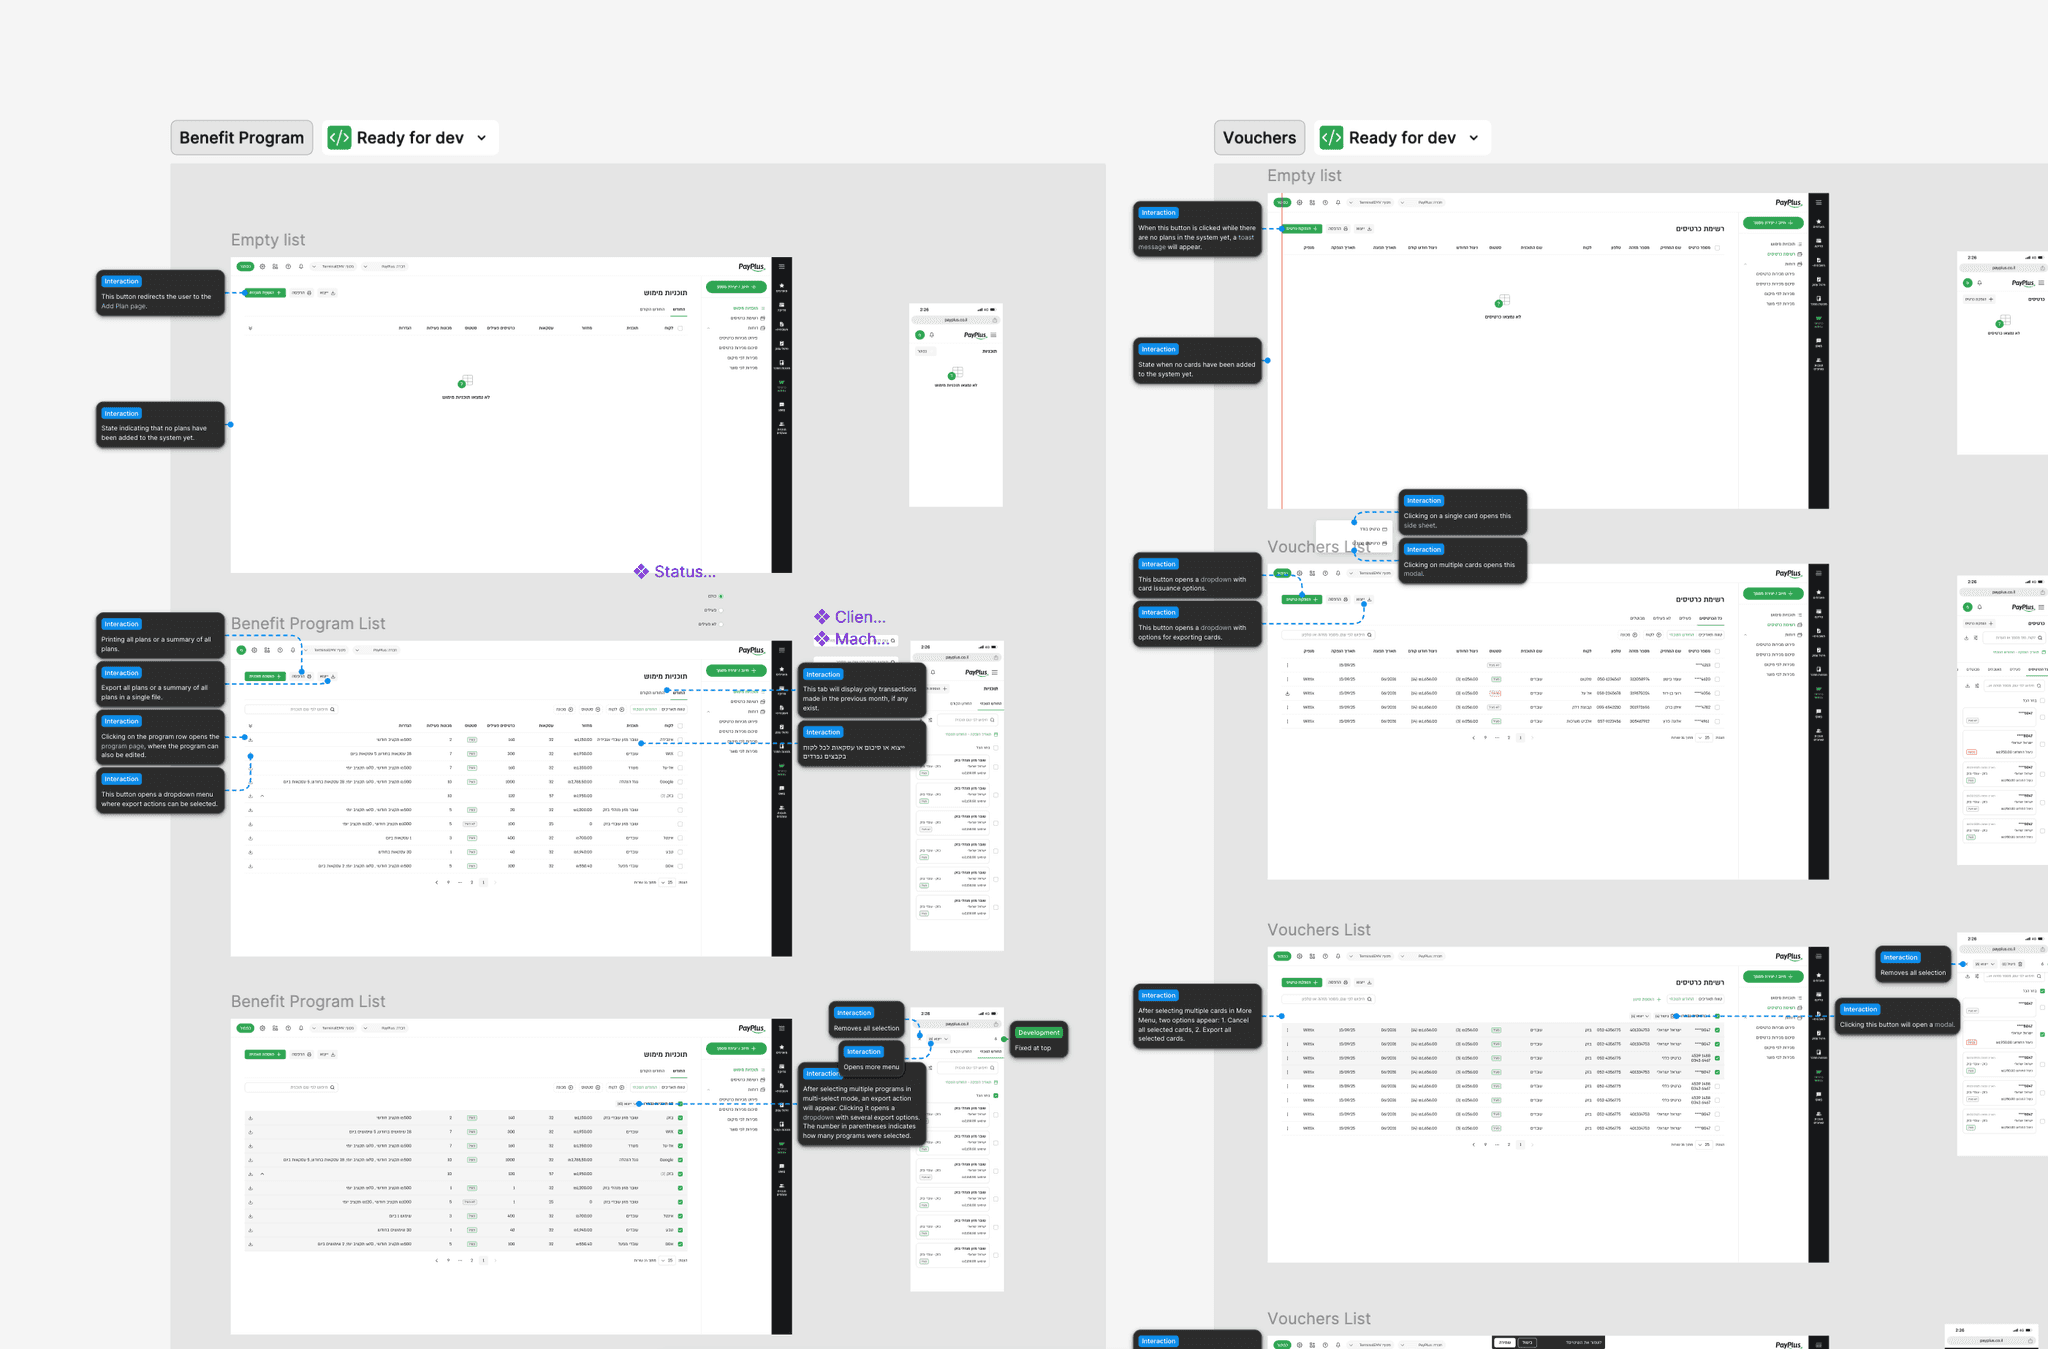Click the bell icon in Benefit Program Empty list header

pyautogui.click(x=301, y=267)
